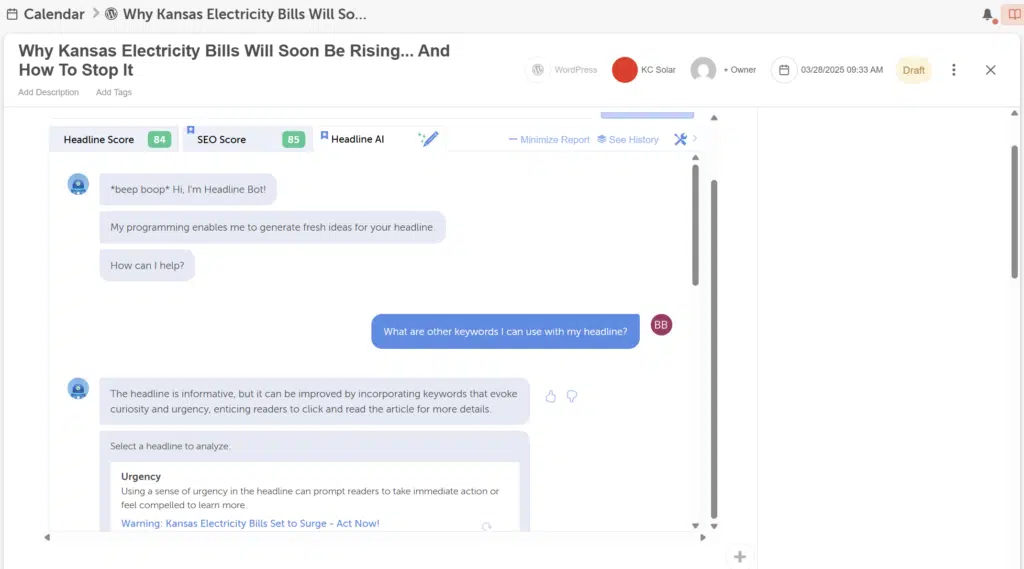Click the See History link
Viewport: 1024px width, 569px height.
click(x=628, y=140)
